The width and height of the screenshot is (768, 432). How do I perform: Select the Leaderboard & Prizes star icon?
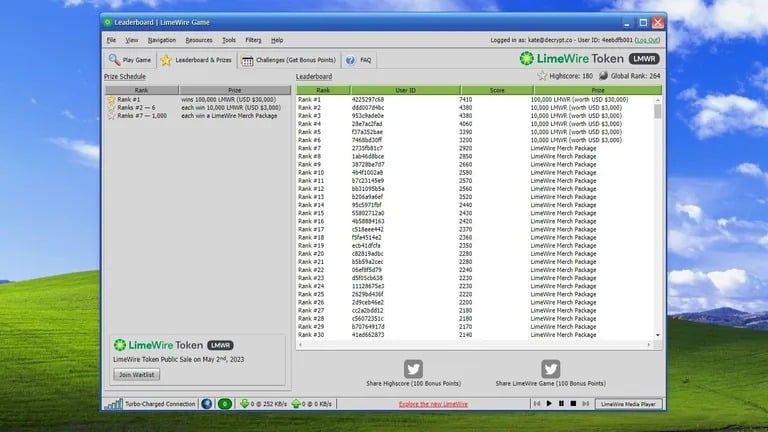(166, 60)
